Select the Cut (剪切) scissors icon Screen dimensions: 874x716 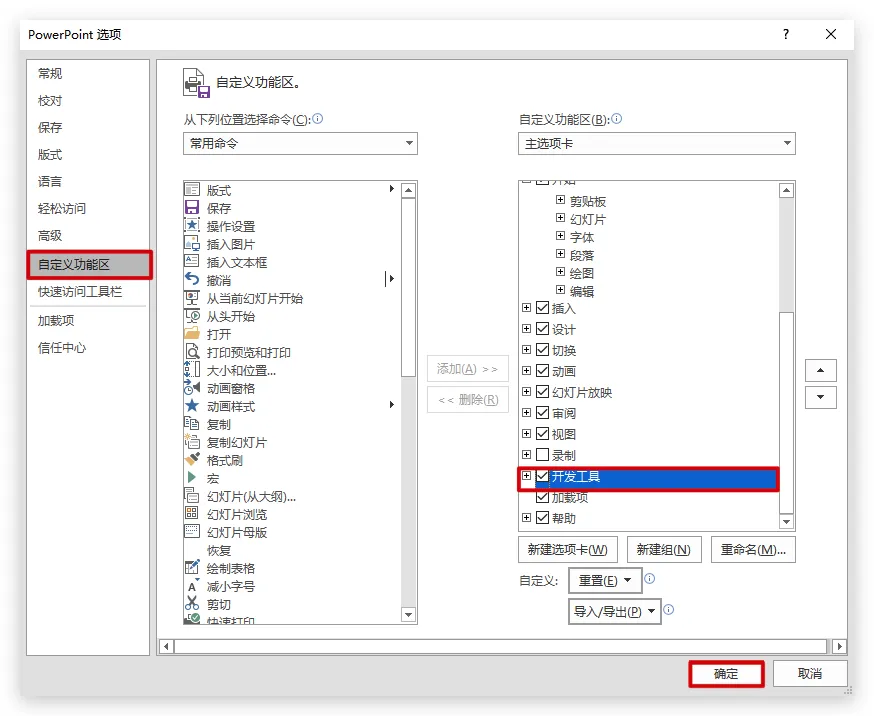[192, 604]
